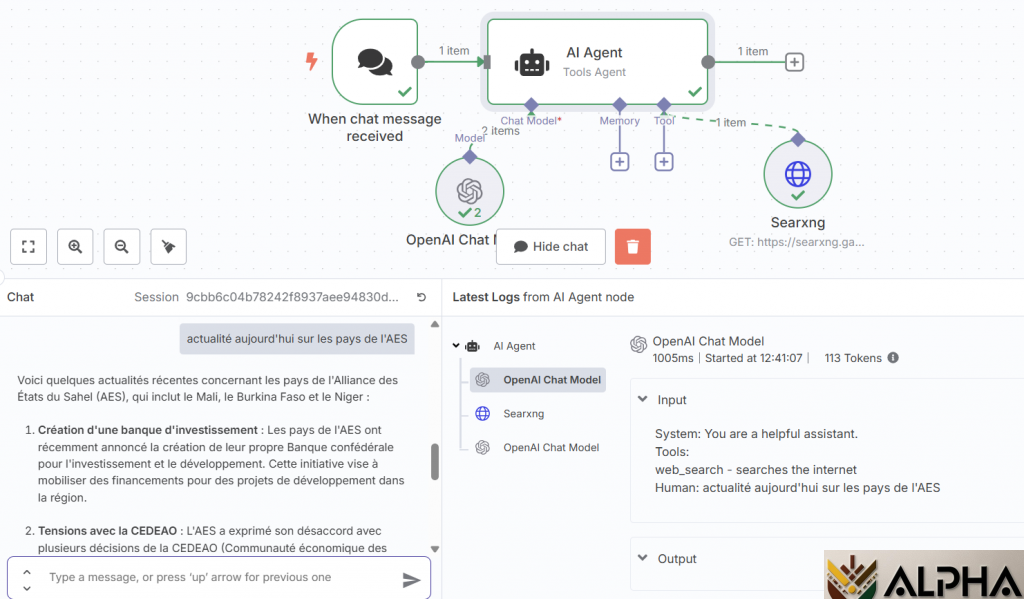The height and width of the screenshot is (599, 1024).
Task: Add a node to the Tool connector
Action: [663, 162]
